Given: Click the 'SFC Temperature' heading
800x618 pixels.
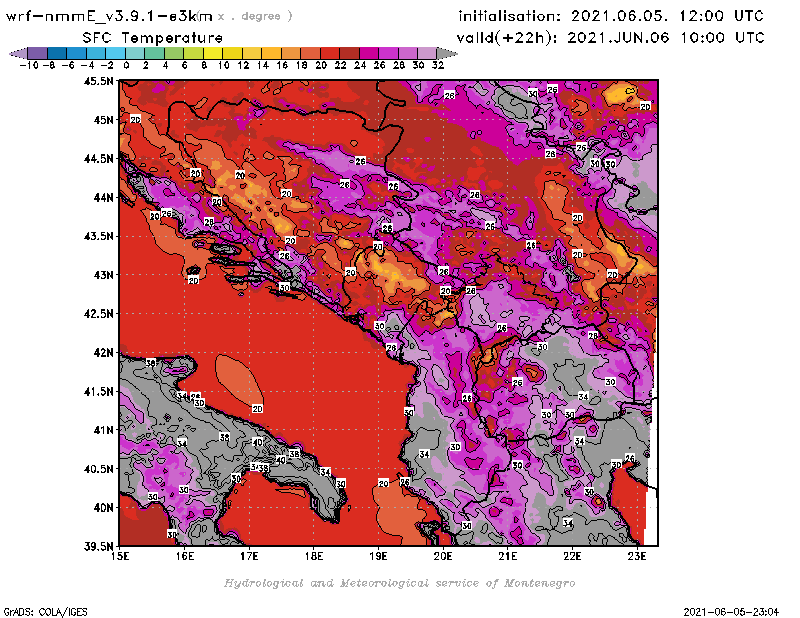Looking at the screenshot, I should click(153, 38).
